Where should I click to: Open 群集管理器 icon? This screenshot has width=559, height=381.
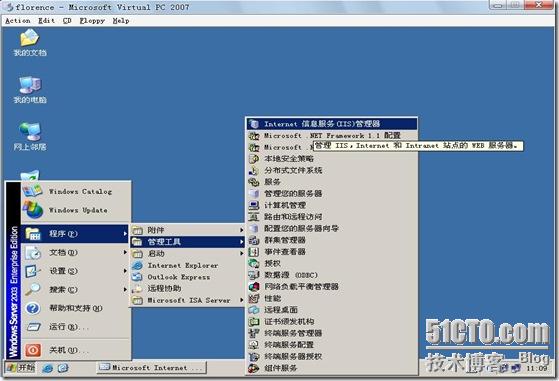click(254, 240)
